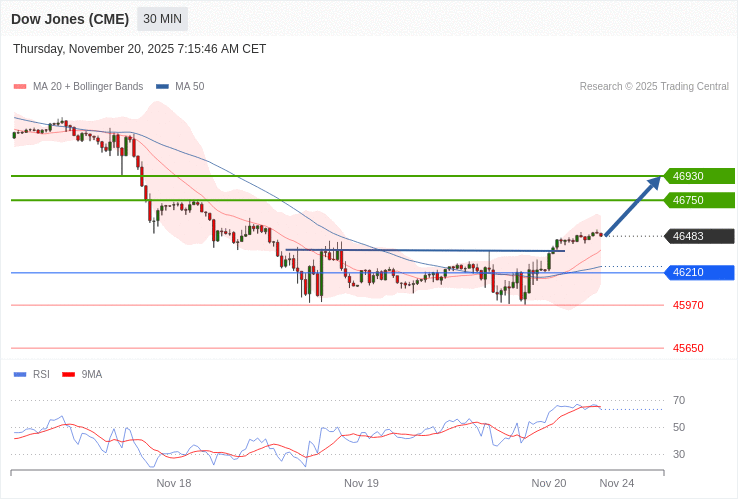Click the Nov 19 date axis label
This screenshot has height=500, width=738.
(x=361, y=483)
